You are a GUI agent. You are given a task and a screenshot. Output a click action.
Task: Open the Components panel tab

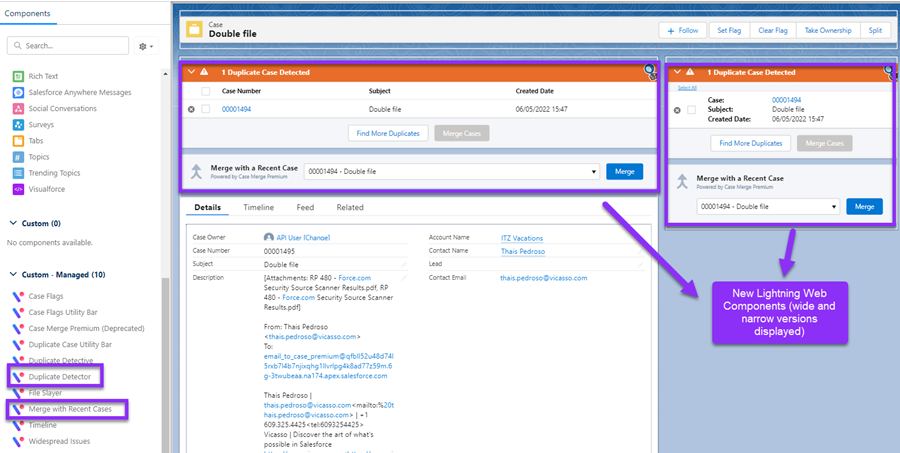[28, 13]
